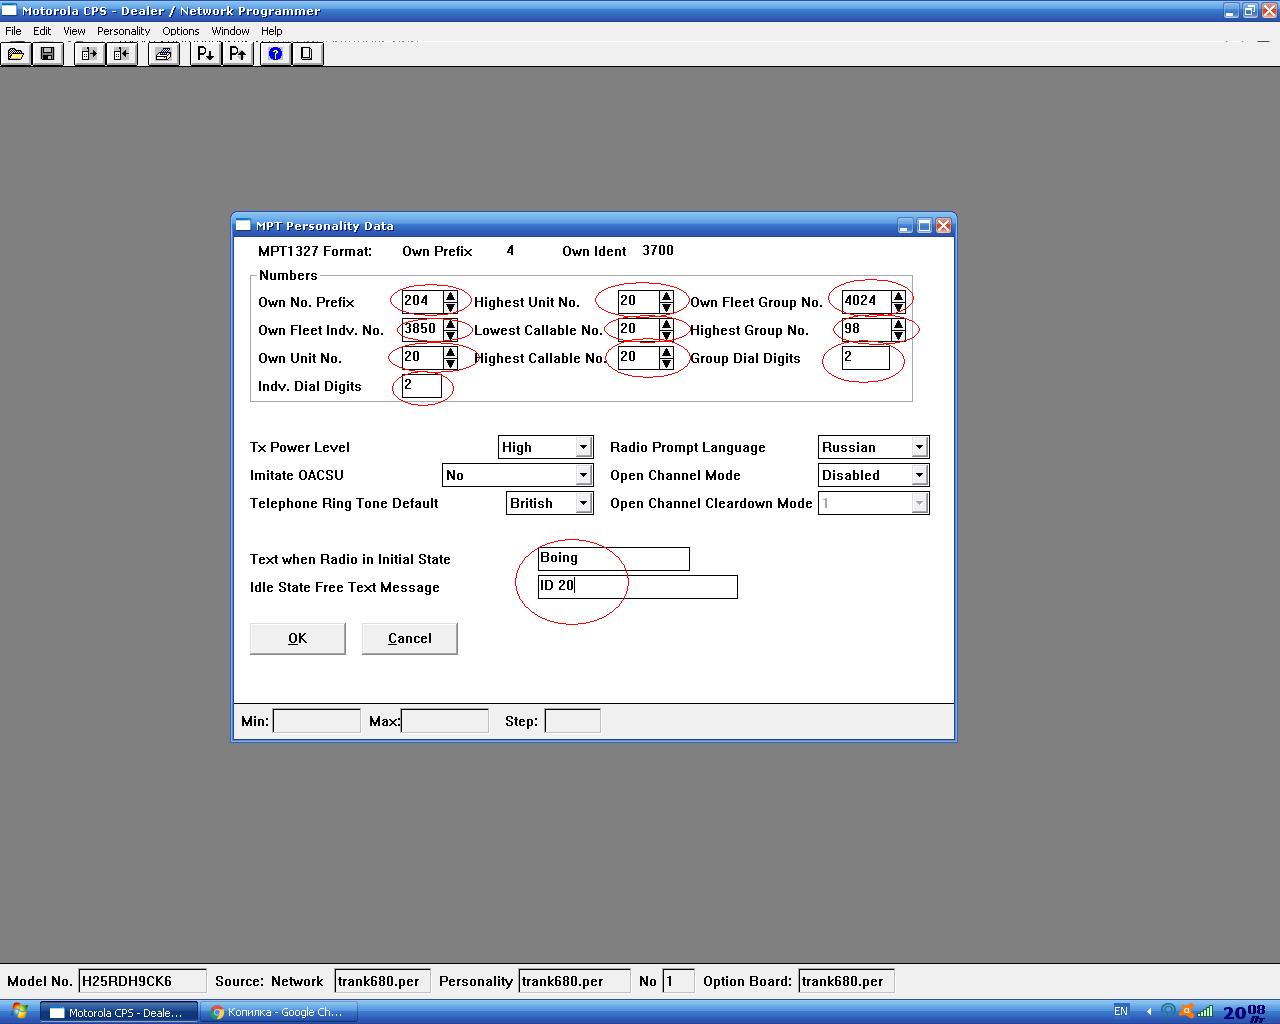Click the Windows Start button
Viewport: 1280px width, 1024px height.
20,1012
